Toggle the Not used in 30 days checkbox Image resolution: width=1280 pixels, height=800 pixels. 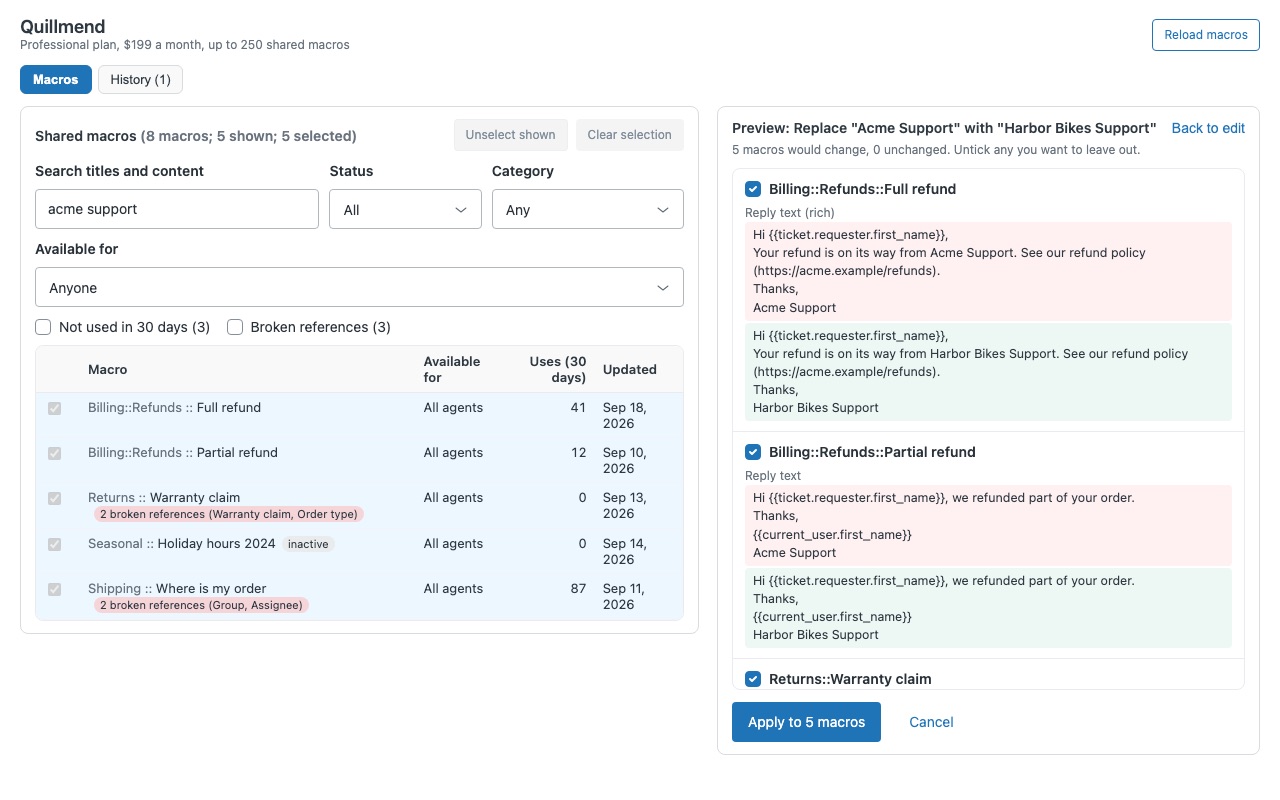43,327
